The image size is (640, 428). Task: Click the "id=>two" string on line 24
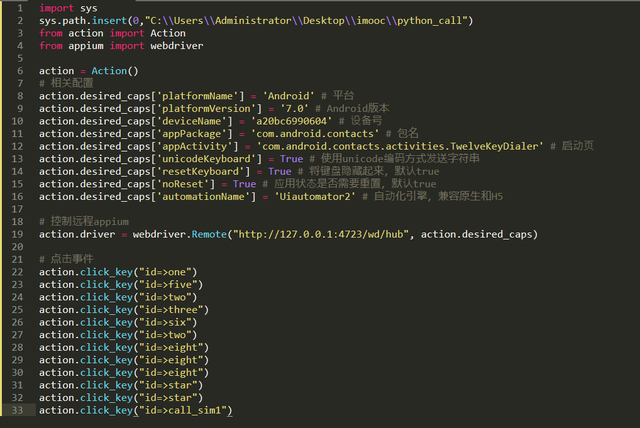165,297
